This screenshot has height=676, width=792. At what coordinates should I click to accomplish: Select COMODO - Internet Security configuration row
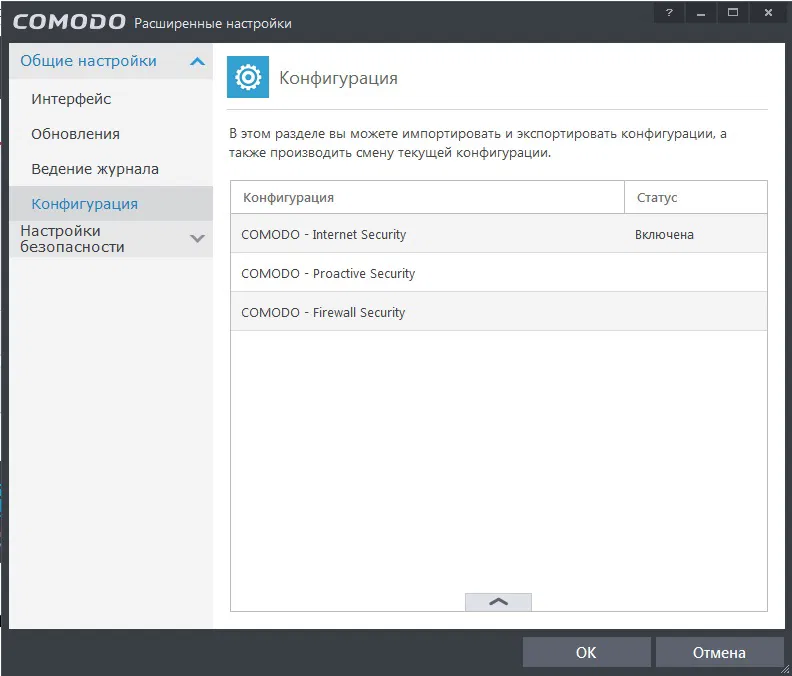pos(499,234)
